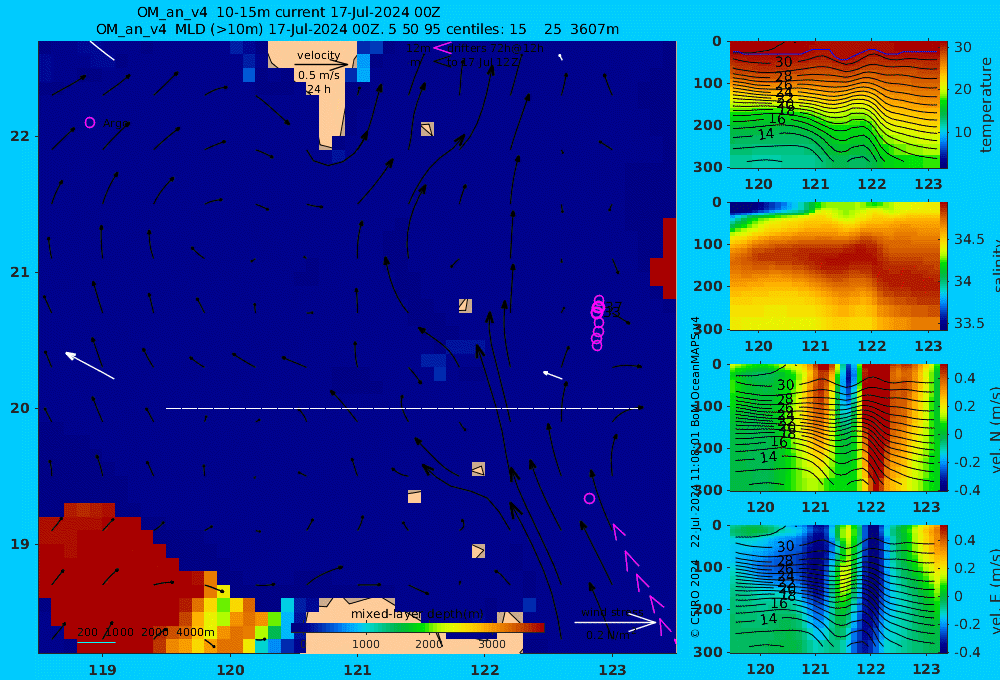Click the red MLD patch on map east edge

click(665, 259)
